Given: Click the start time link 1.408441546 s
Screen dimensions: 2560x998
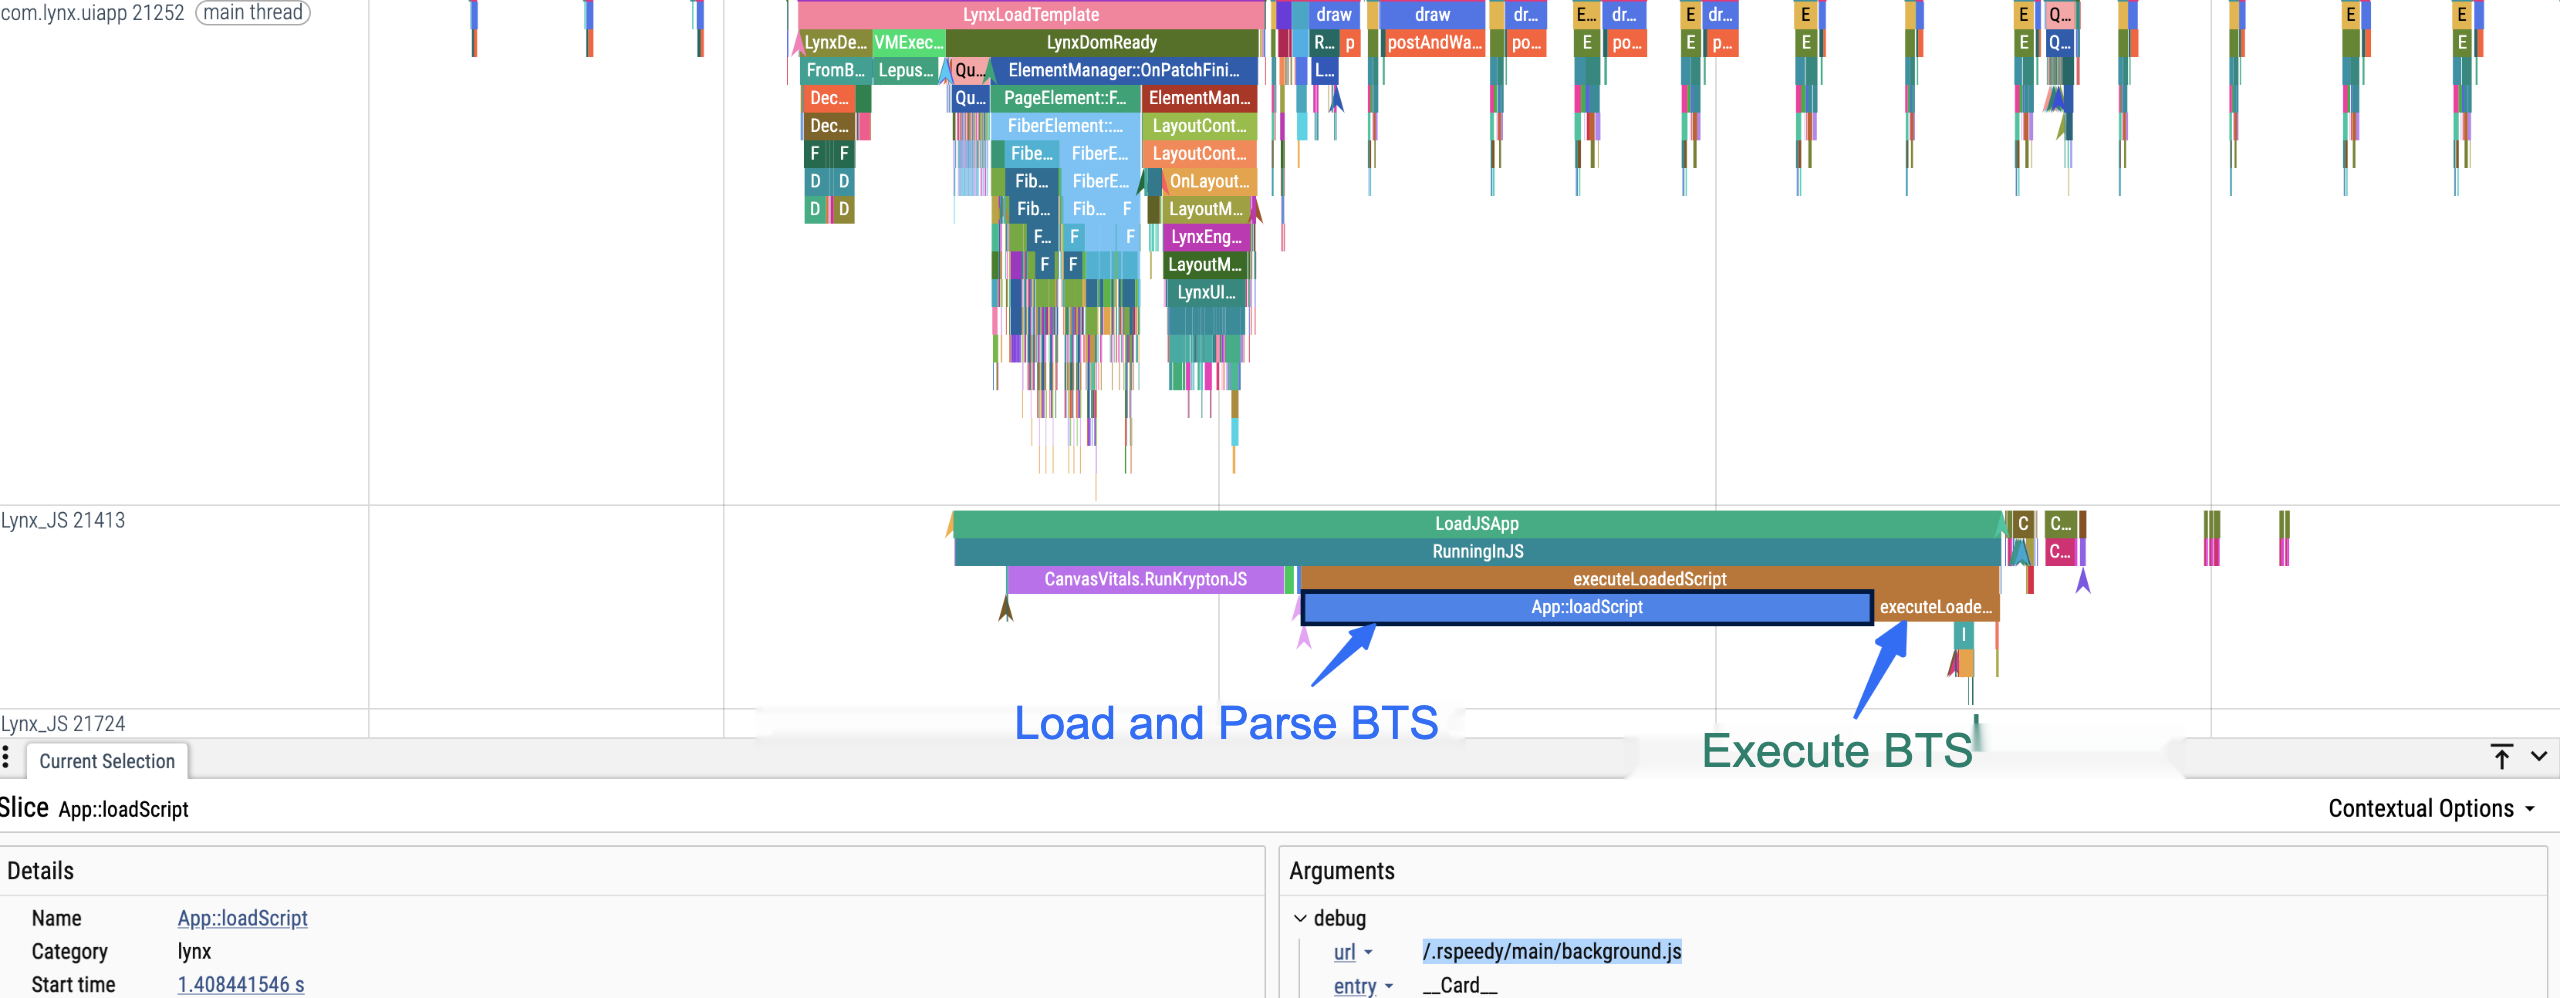Looking at the screenshot, I should [240, 985].
